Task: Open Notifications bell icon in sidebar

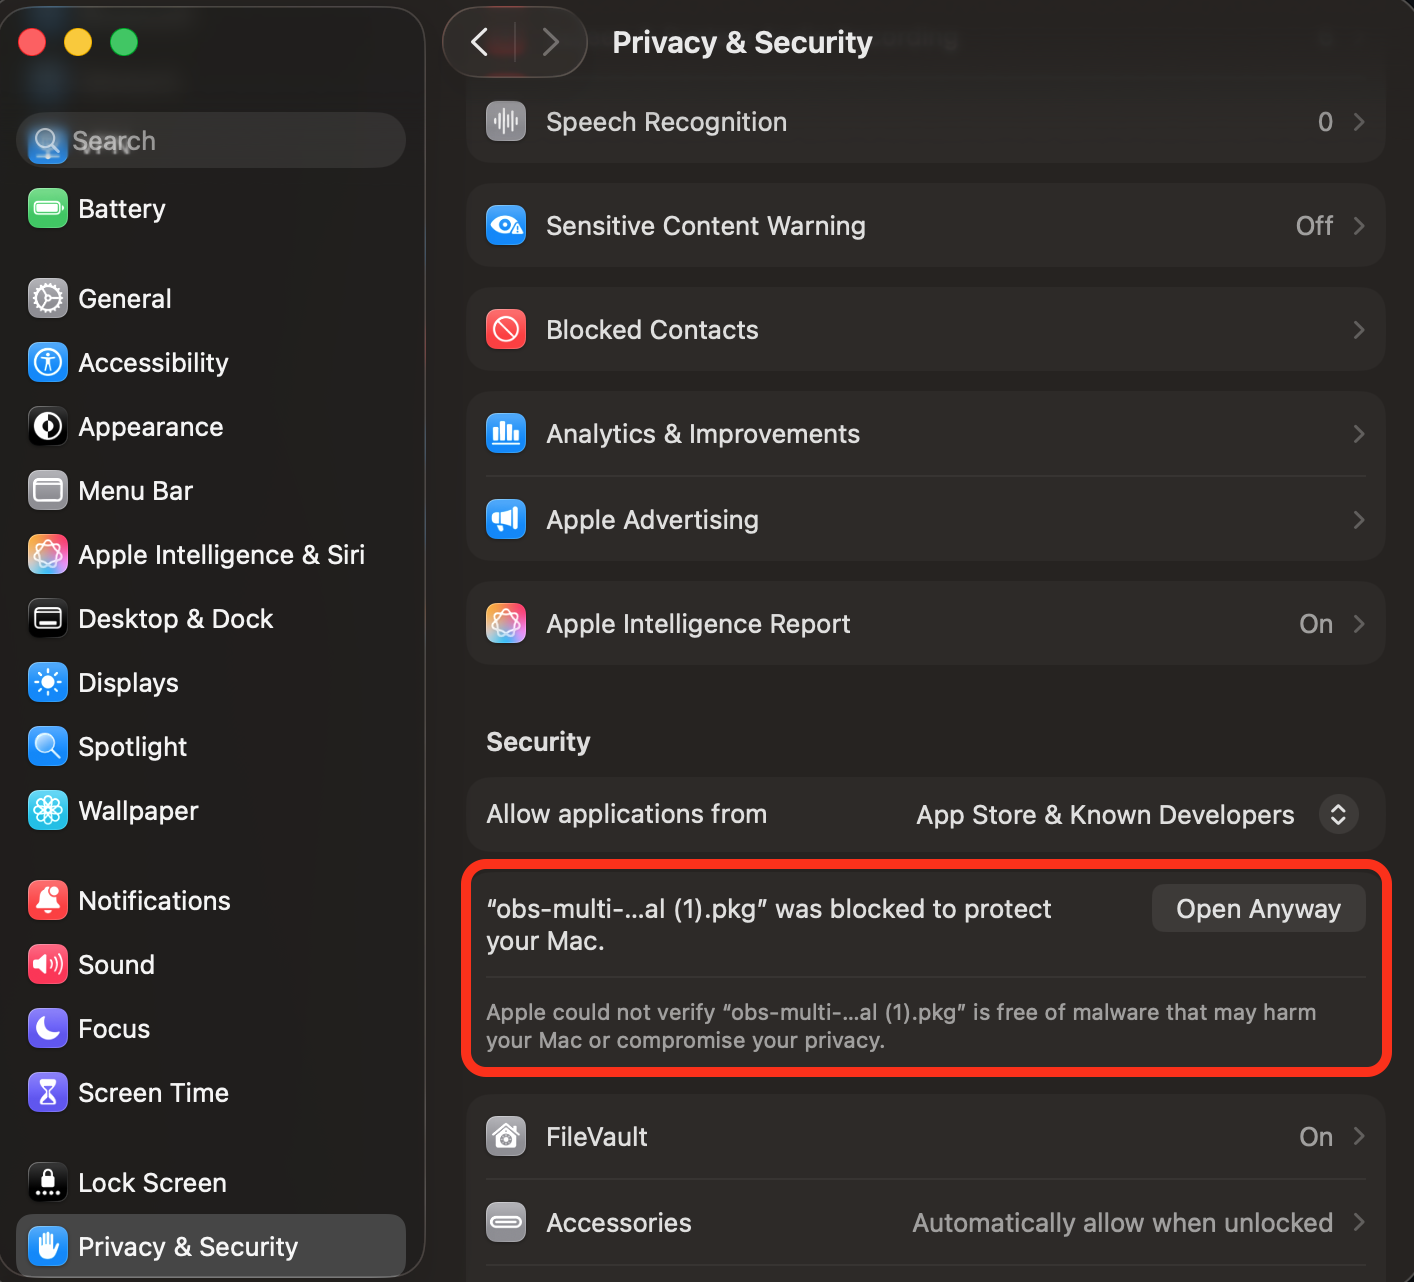Action: 48,901
